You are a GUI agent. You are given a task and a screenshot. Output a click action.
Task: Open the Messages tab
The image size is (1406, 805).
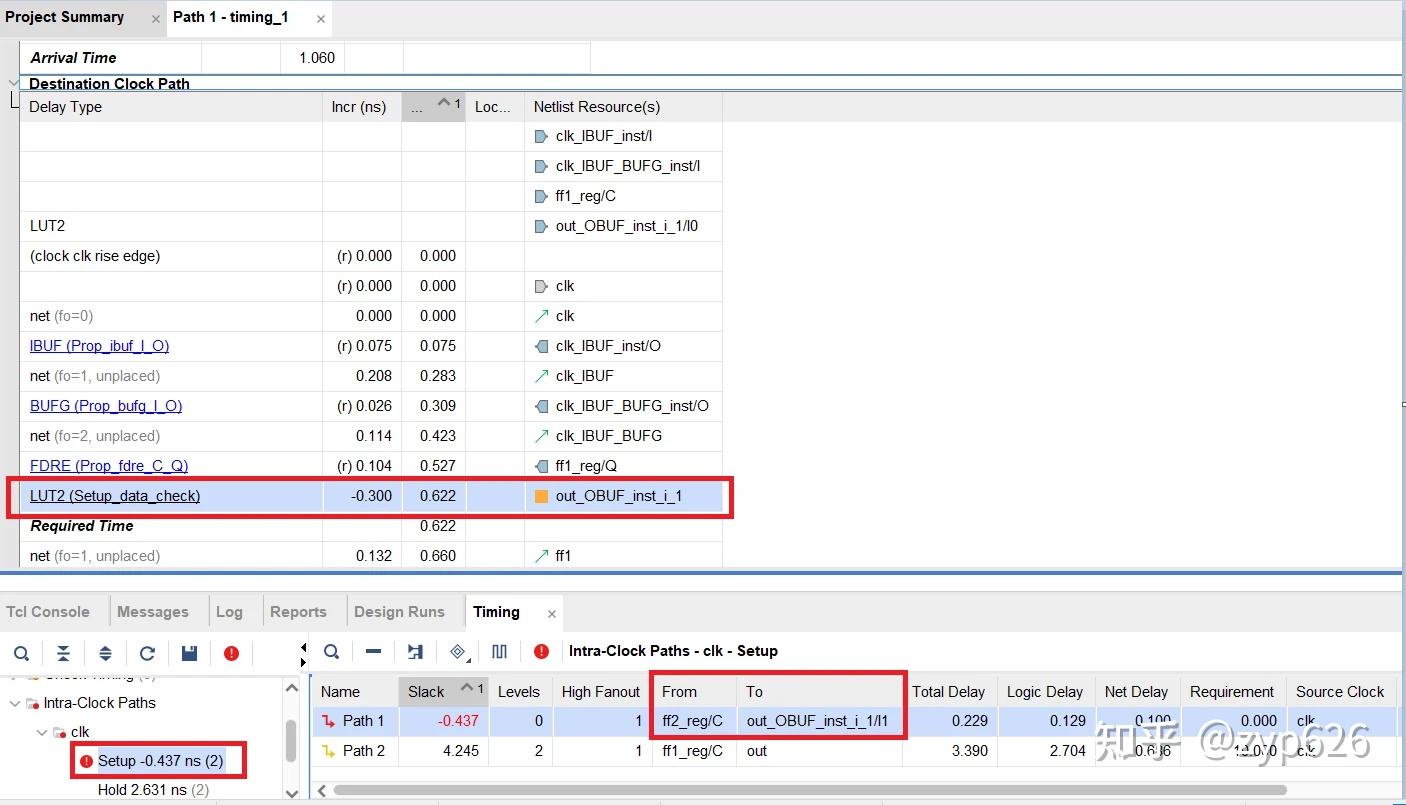coord(155,611)
